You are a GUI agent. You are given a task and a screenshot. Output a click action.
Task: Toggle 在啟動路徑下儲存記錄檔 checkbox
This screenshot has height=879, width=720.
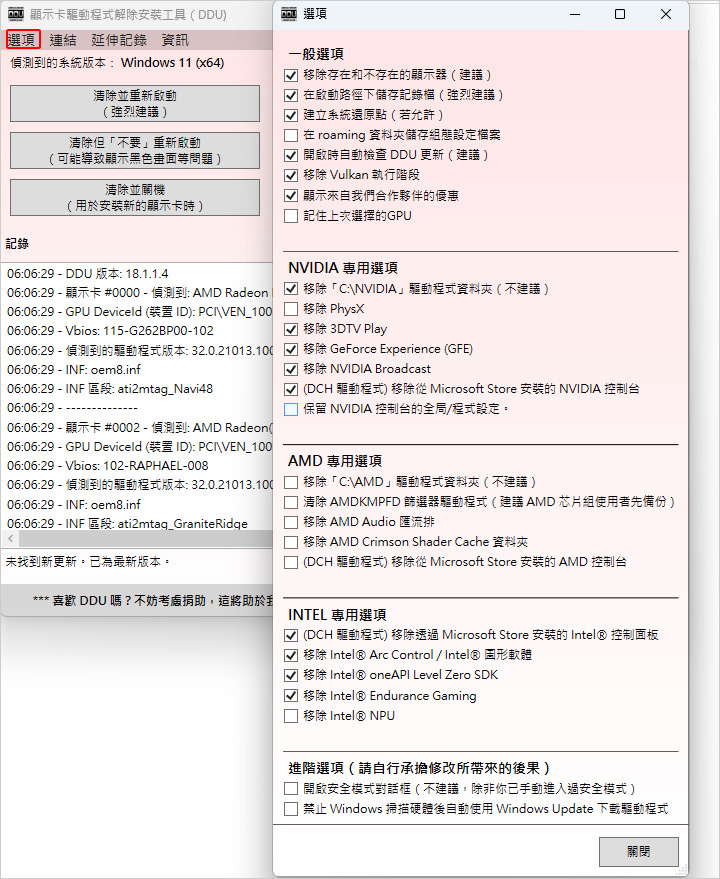pos(290,95)
